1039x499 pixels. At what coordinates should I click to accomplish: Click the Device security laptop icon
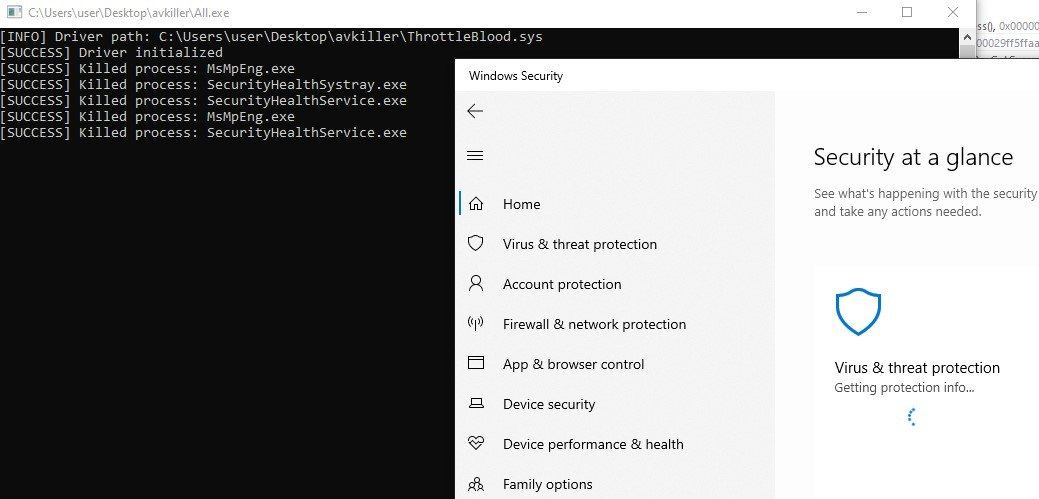476,404
